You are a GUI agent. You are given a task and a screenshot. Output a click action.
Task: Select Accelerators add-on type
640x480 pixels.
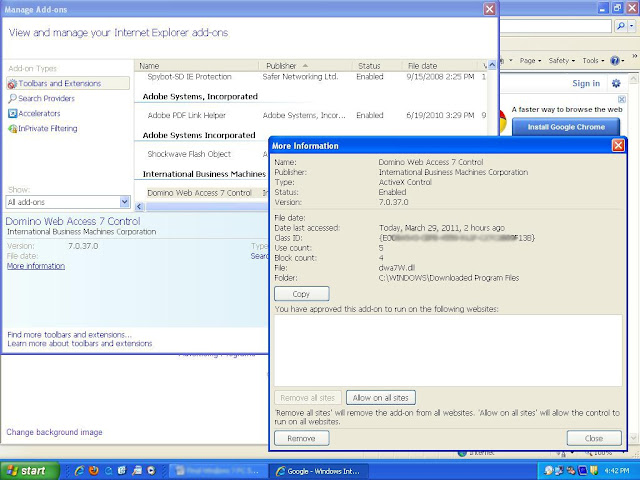click(34, 113)
